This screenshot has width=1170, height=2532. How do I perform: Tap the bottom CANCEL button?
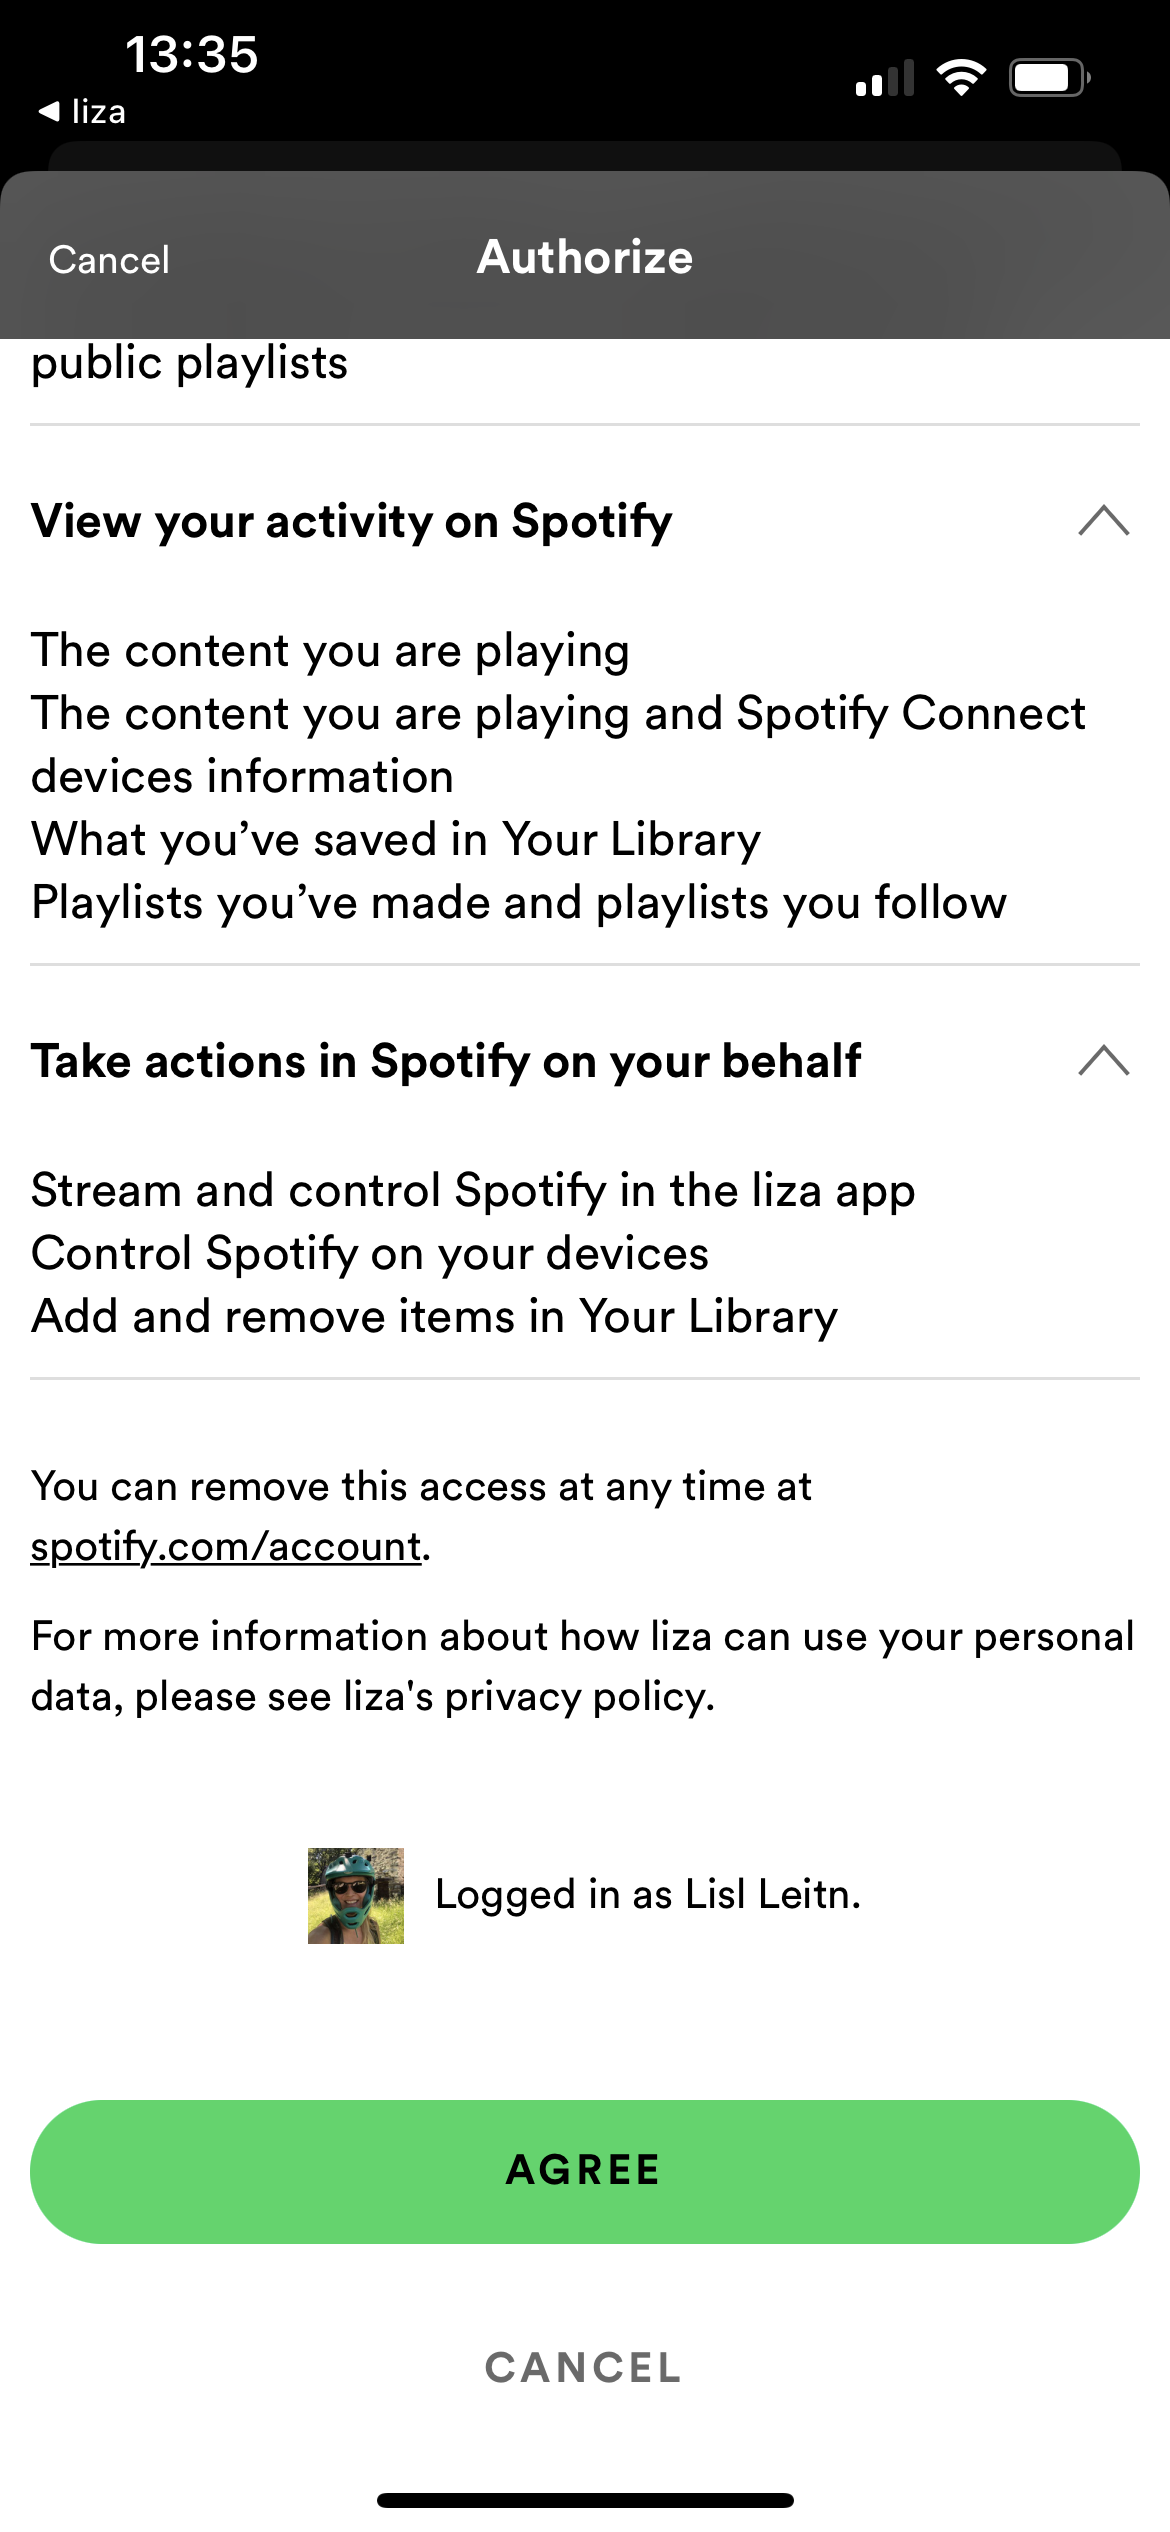(x=584, y=2368)
